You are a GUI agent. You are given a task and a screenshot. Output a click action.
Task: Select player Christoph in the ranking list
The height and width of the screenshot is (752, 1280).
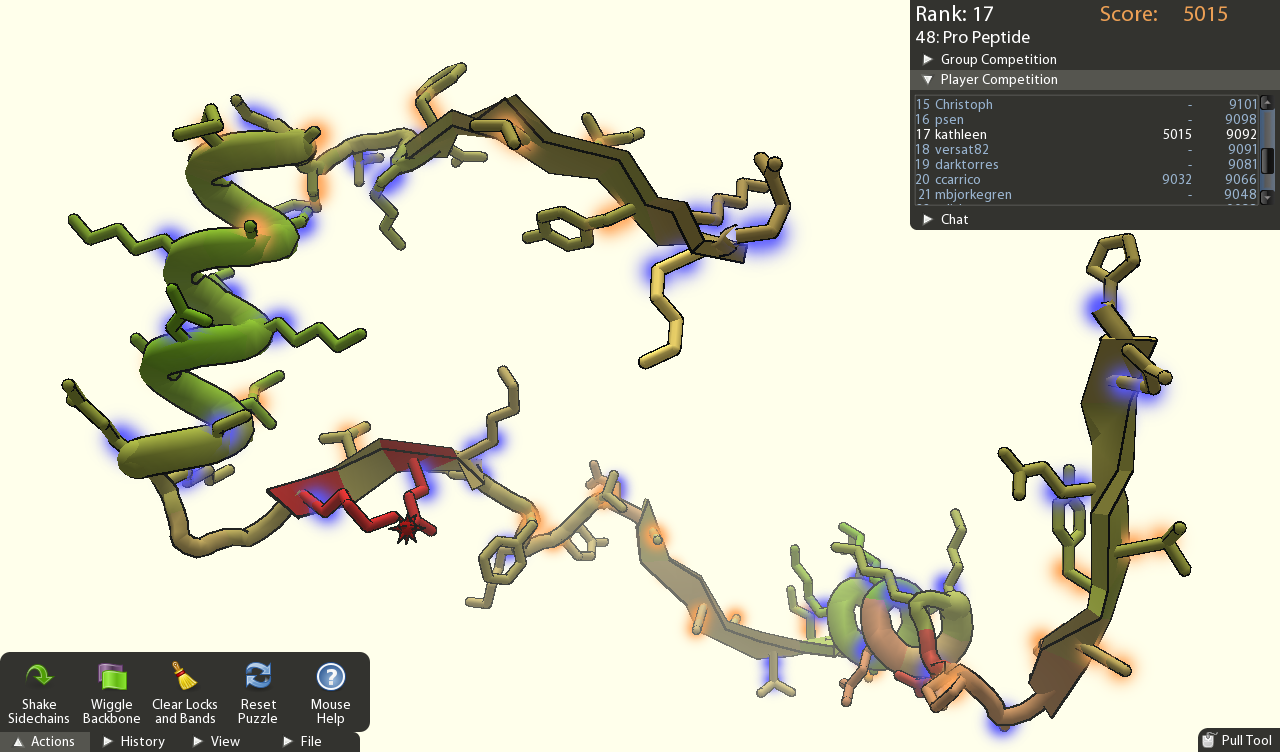point(963,104)
